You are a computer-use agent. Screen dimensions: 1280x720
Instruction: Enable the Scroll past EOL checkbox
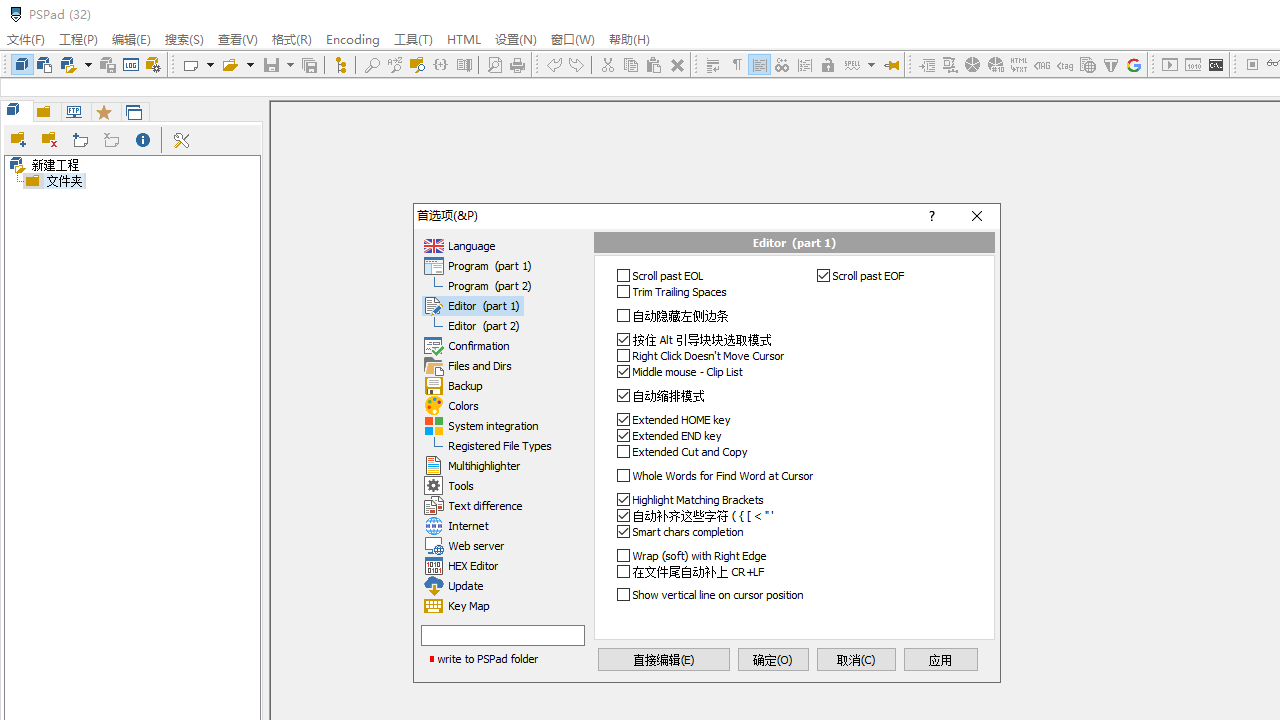point(623,276)
